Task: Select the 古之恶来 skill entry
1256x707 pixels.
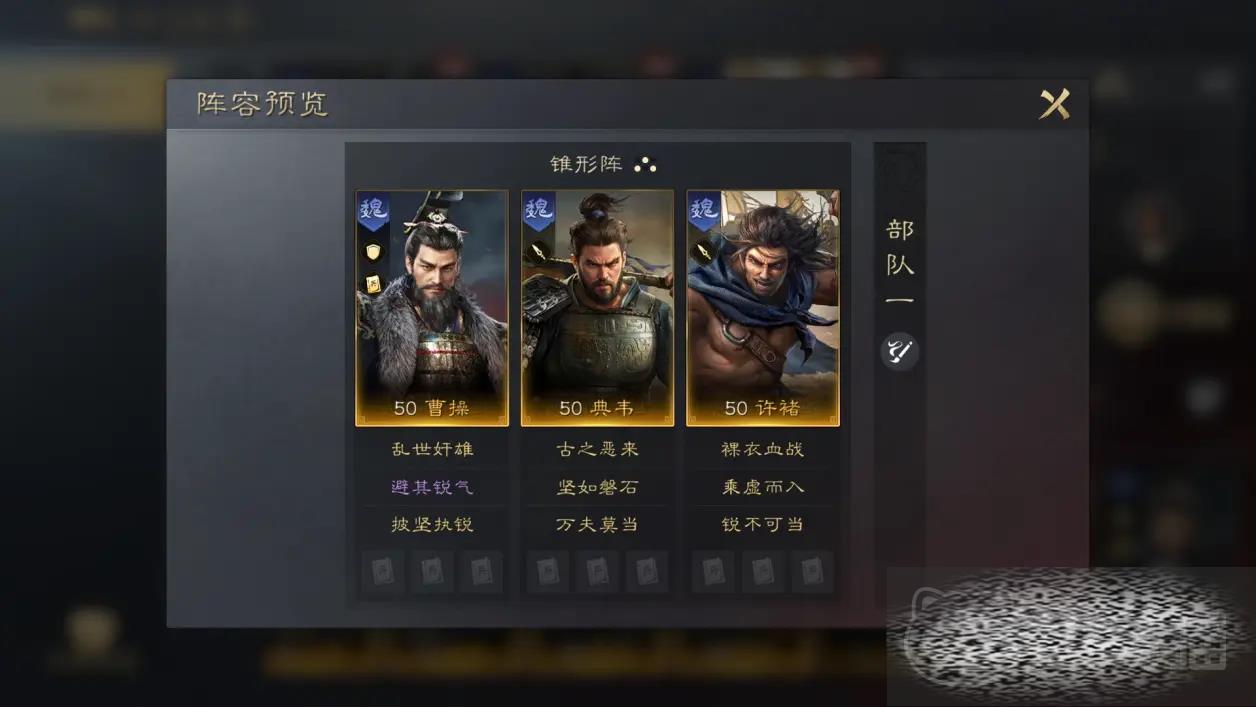Action: (597, 449)
